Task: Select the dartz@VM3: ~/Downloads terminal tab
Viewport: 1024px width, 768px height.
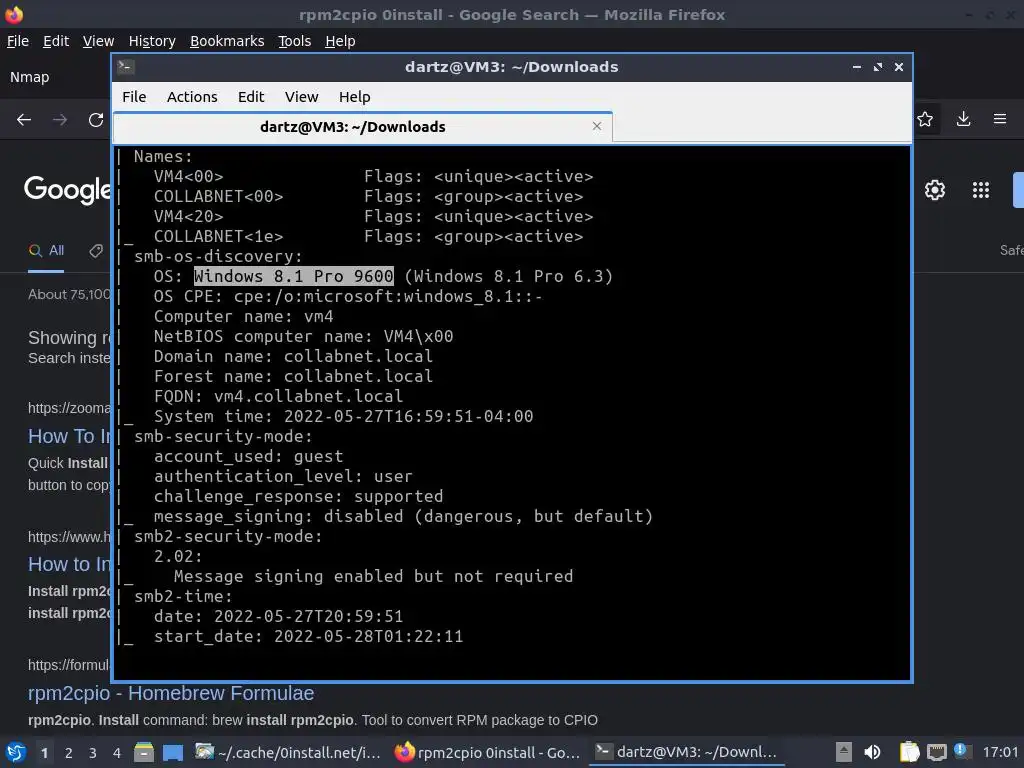Action: point(362,127)
